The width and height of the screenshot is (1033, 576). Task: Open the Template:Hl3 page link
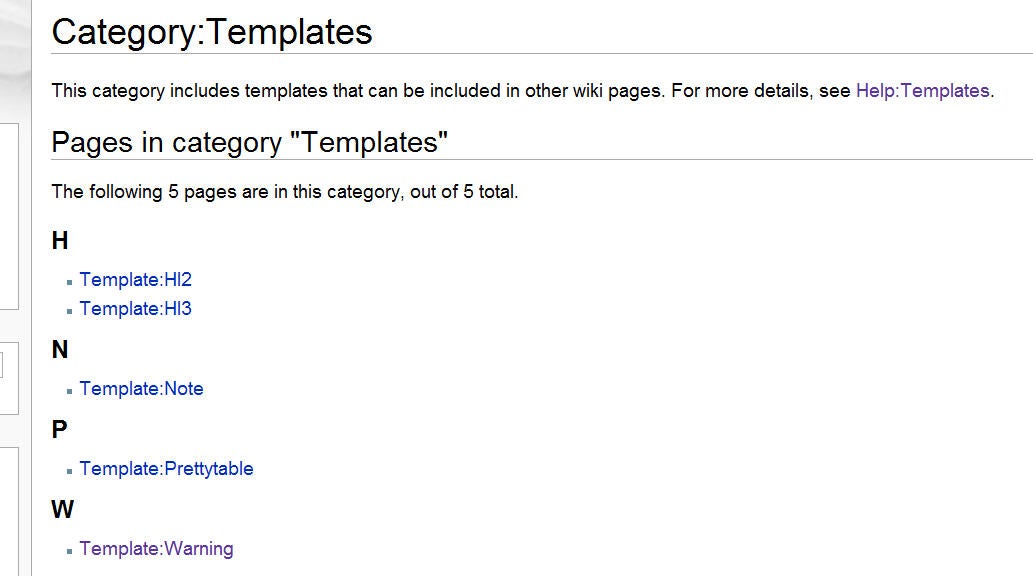[136, 308]
